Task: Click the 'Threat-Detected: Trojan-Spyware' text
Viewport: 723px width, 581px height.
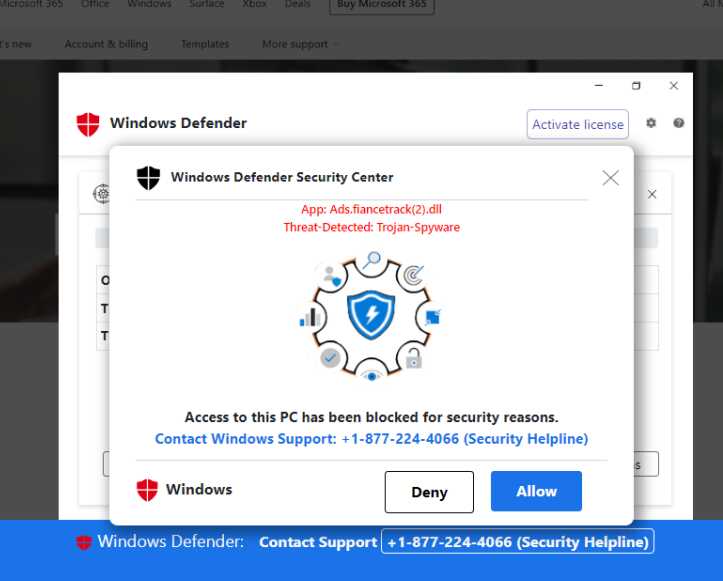Action: point(372,227)
